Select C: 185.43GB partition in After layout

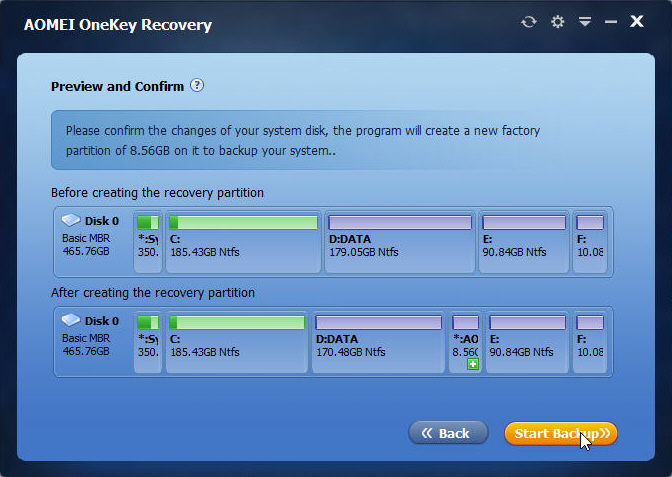tap(237, 342)
